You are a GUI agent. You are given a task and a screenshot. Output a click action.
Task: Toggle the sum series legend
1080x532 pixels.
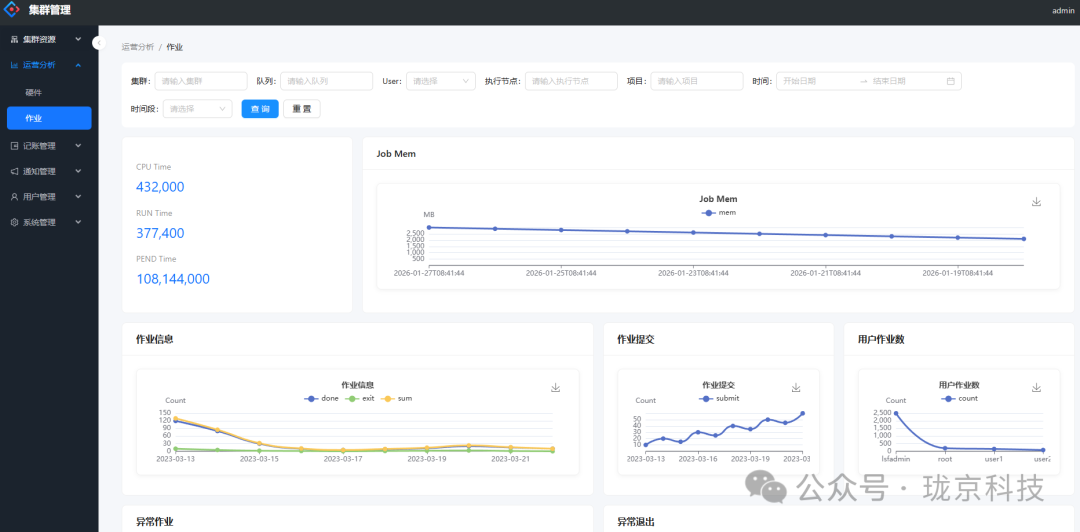tap(397, 398)
